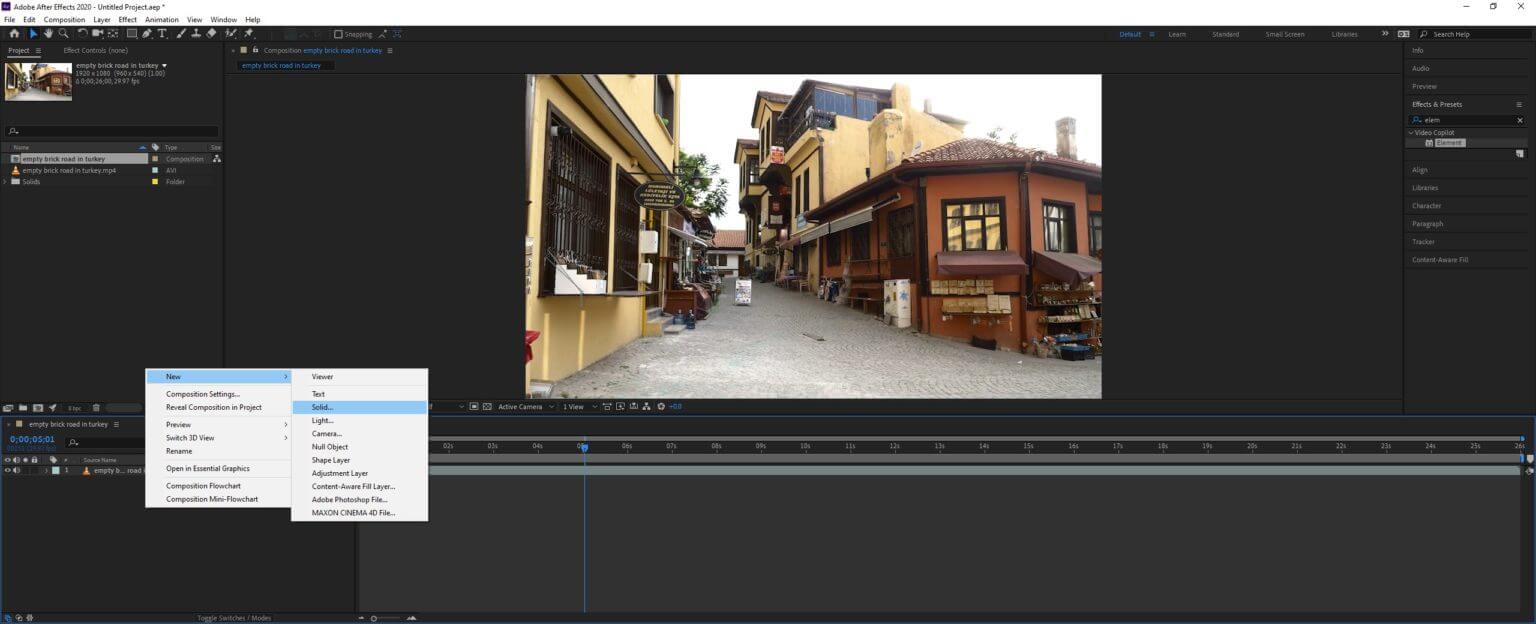Click the Home tool icon
This screenshot has height=624, width=1536.
tap(14, 33)
